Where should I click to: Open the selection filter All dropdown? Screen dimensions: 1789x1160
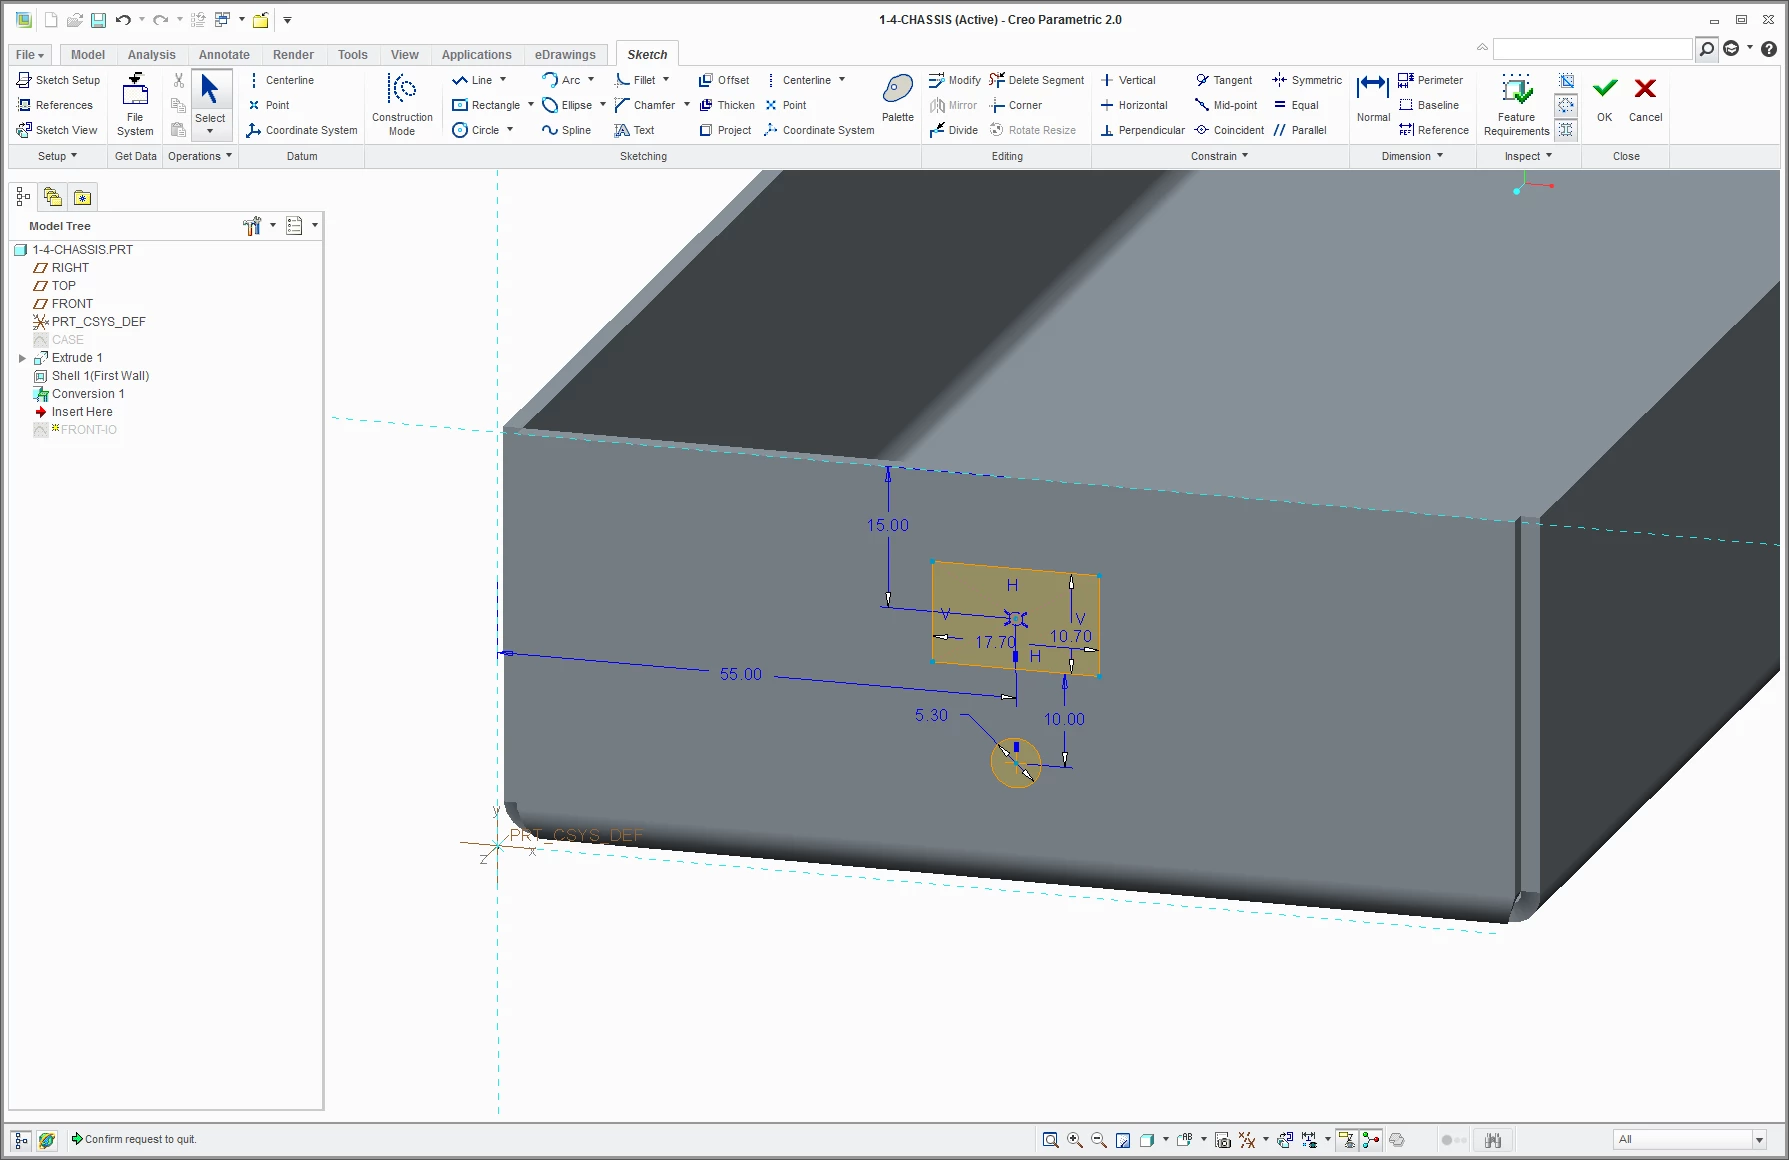coord(1690,1139)
